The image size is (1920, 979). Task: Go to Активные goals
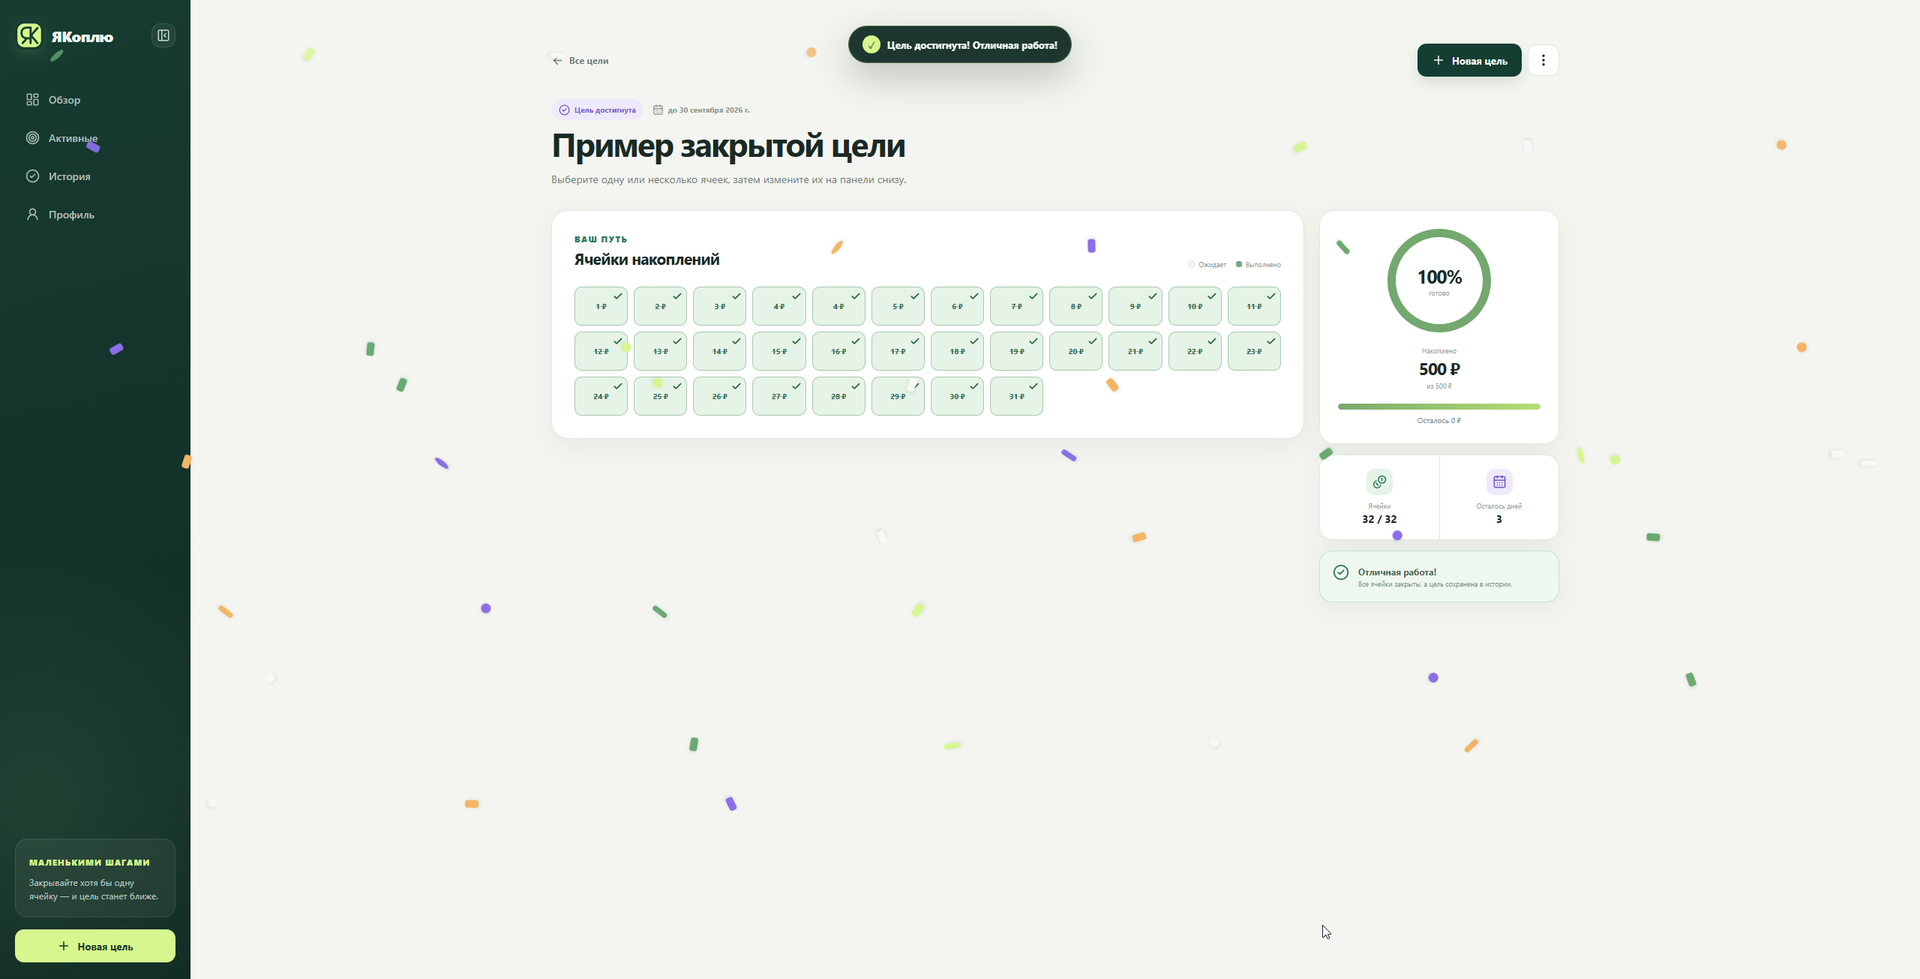click(95, 138)
